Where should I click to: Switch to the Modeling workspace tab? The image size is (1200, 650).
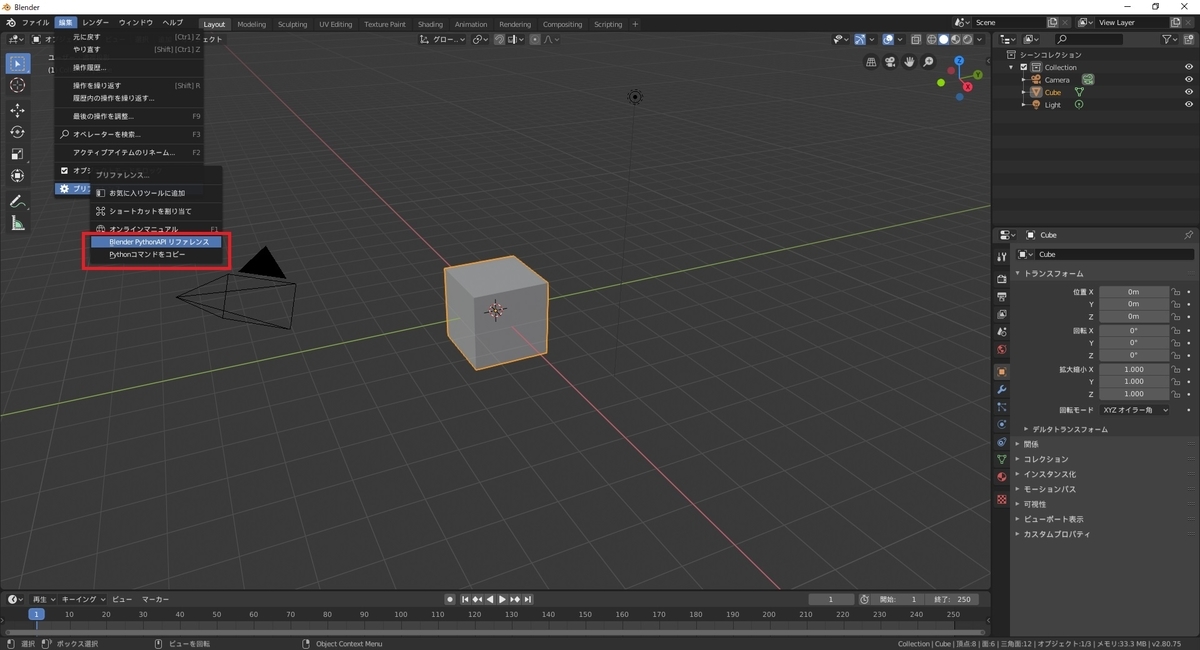251,24
